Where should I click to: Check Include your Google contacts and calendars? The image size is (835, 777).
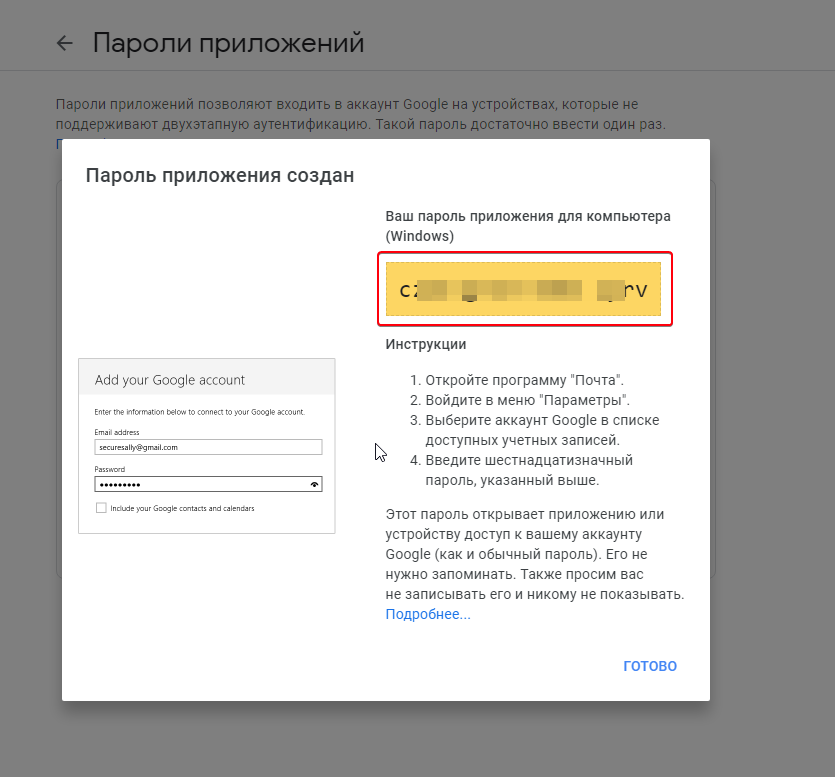(x=101, y=508)
